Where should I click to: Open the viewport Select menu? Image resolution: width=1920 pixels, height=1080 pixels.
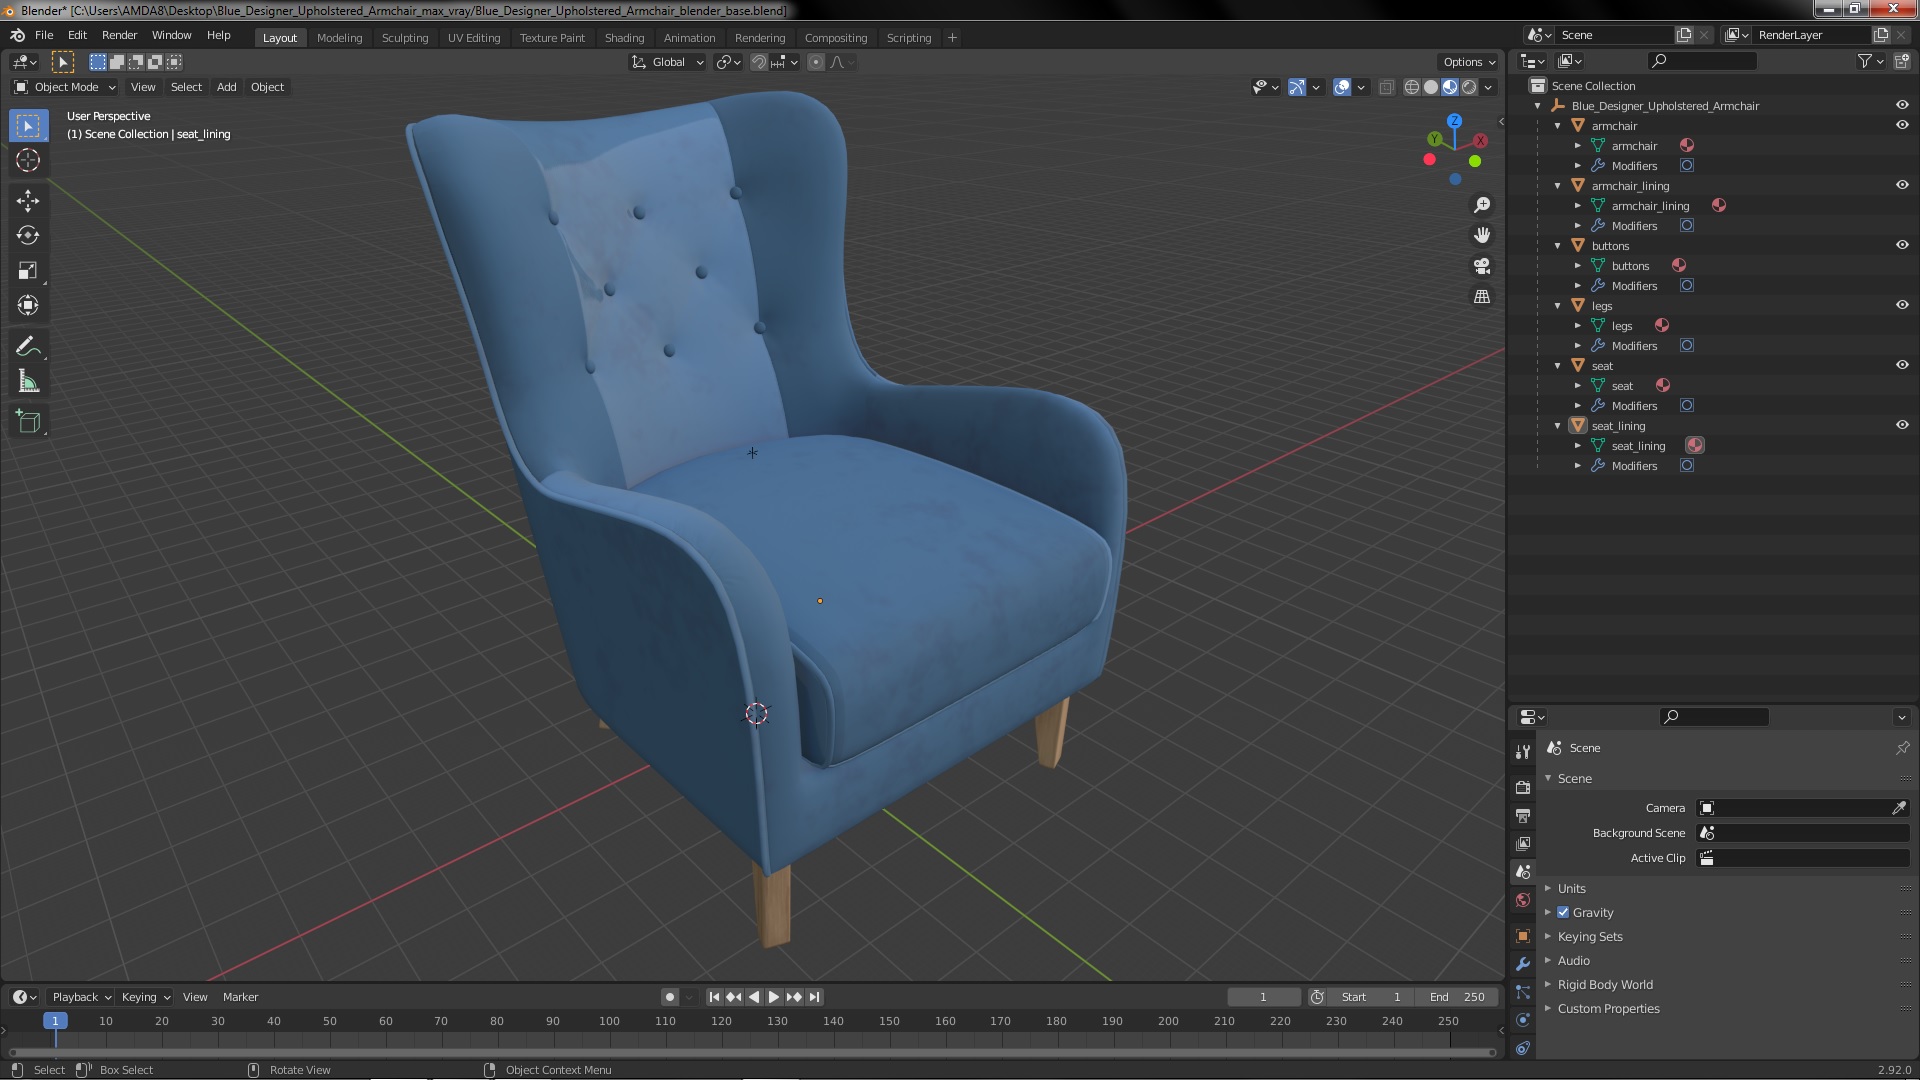click(x=186, y=87)
